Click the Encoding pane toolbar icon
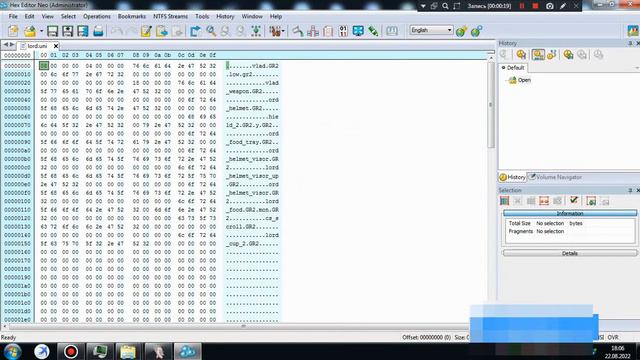Image resolution: width=640 pixels, height=360 pixels. point(275,31)
